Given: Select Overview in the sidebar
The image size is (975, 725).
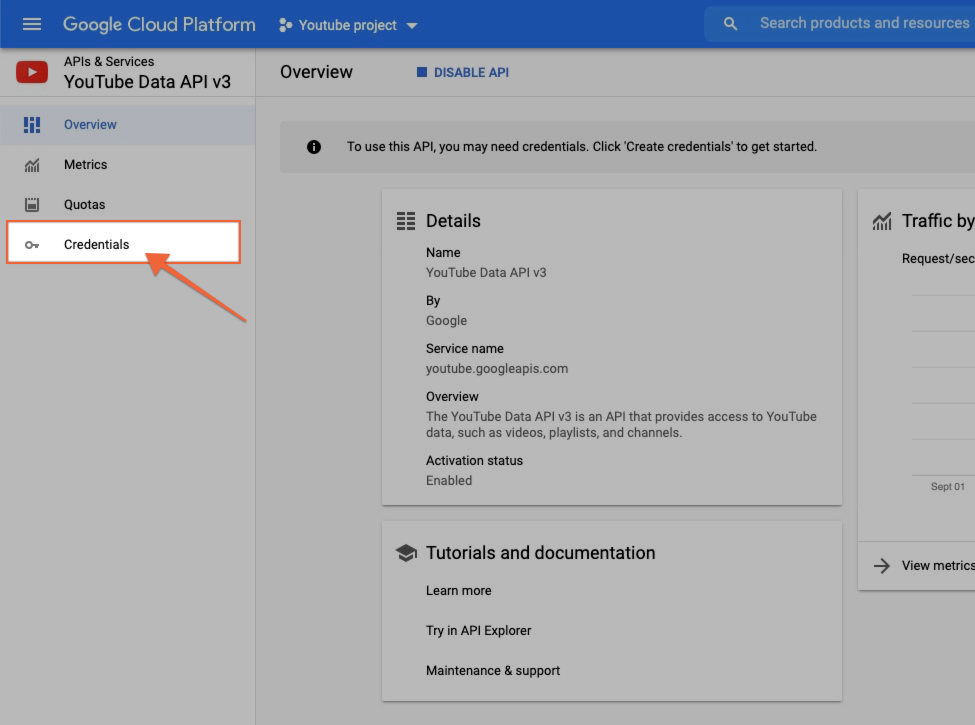Looking at the screenshot, I should pyautogui.click(x=127, y=124).
